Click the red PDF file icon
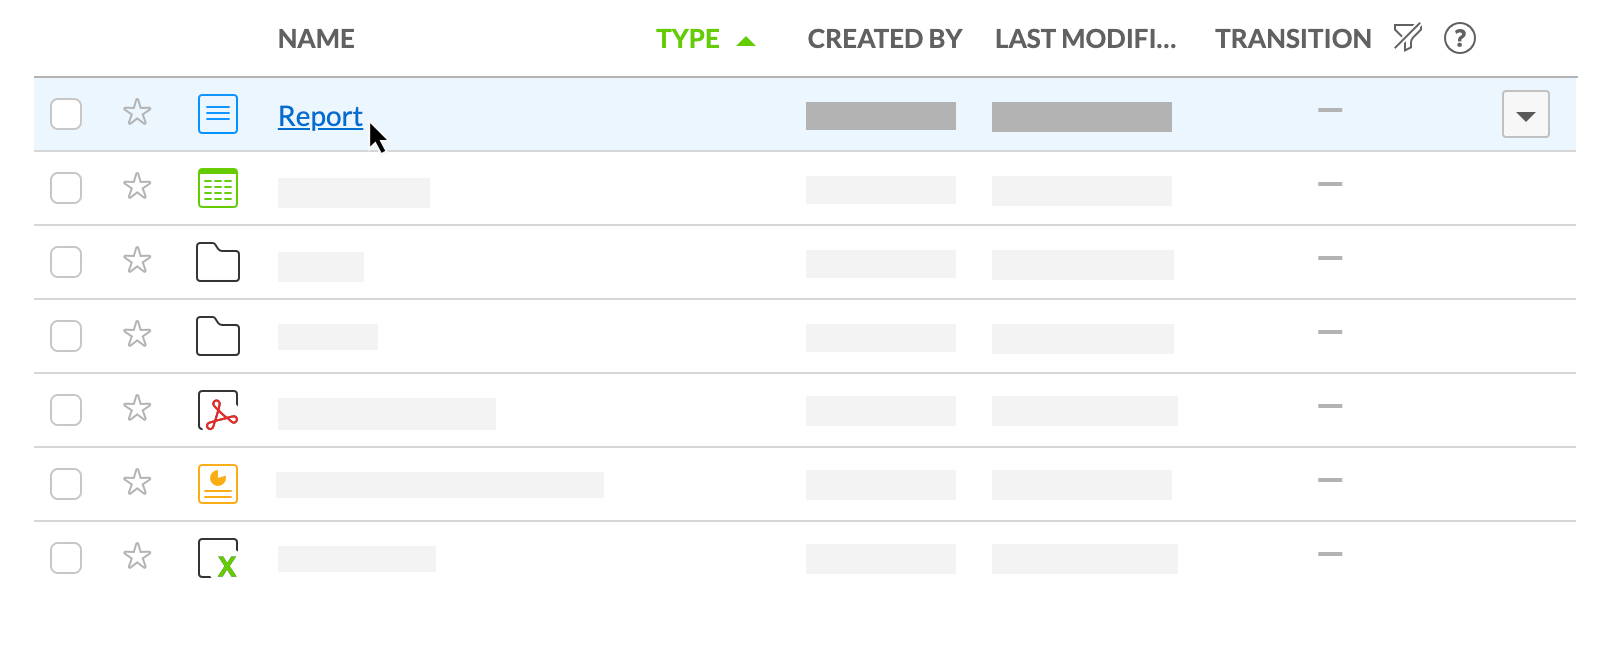1600x660 pixels. pyautogui.click(x=218, y=410)
